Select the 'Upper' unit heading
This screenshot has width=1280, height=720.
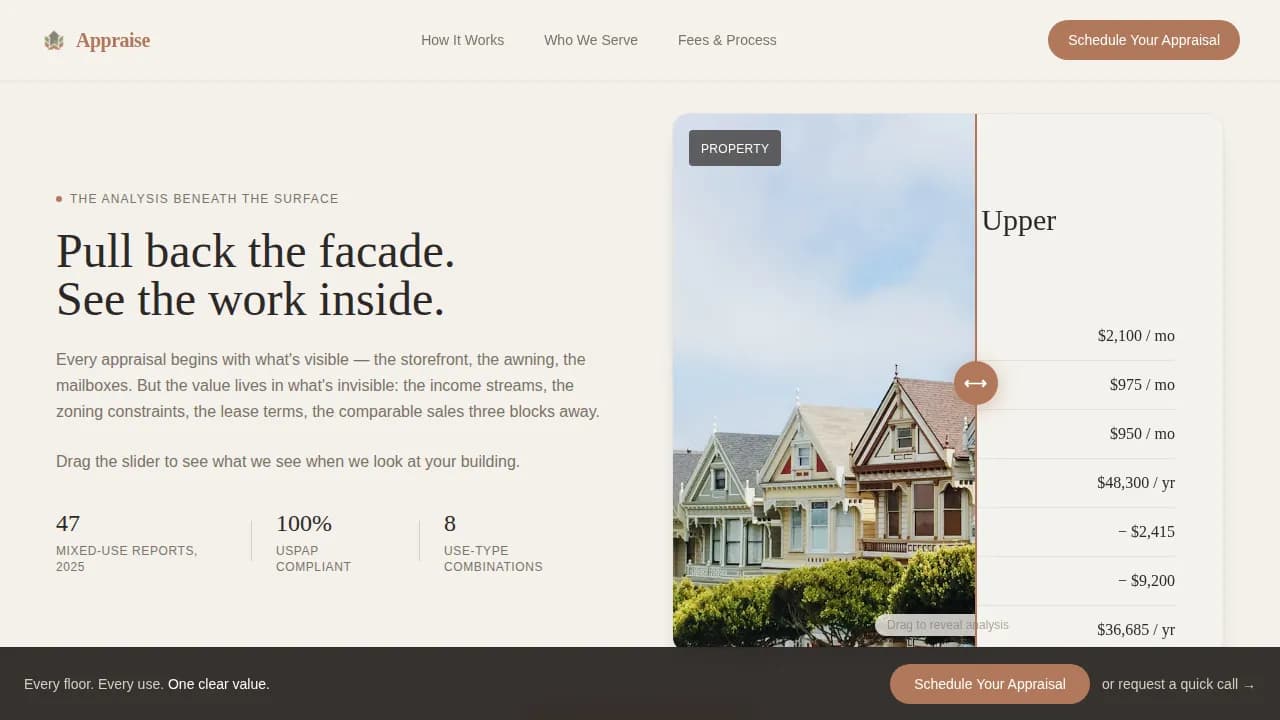point(1018,220)
